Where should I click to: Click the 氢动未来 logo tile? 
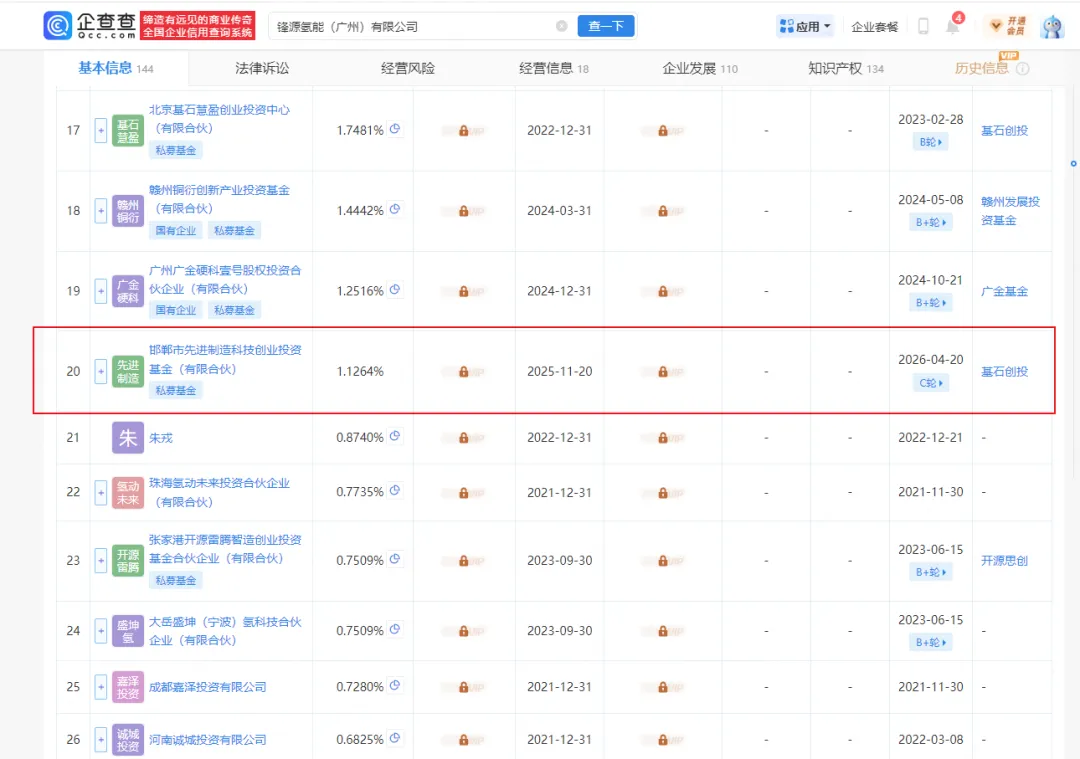pos(127,492)
